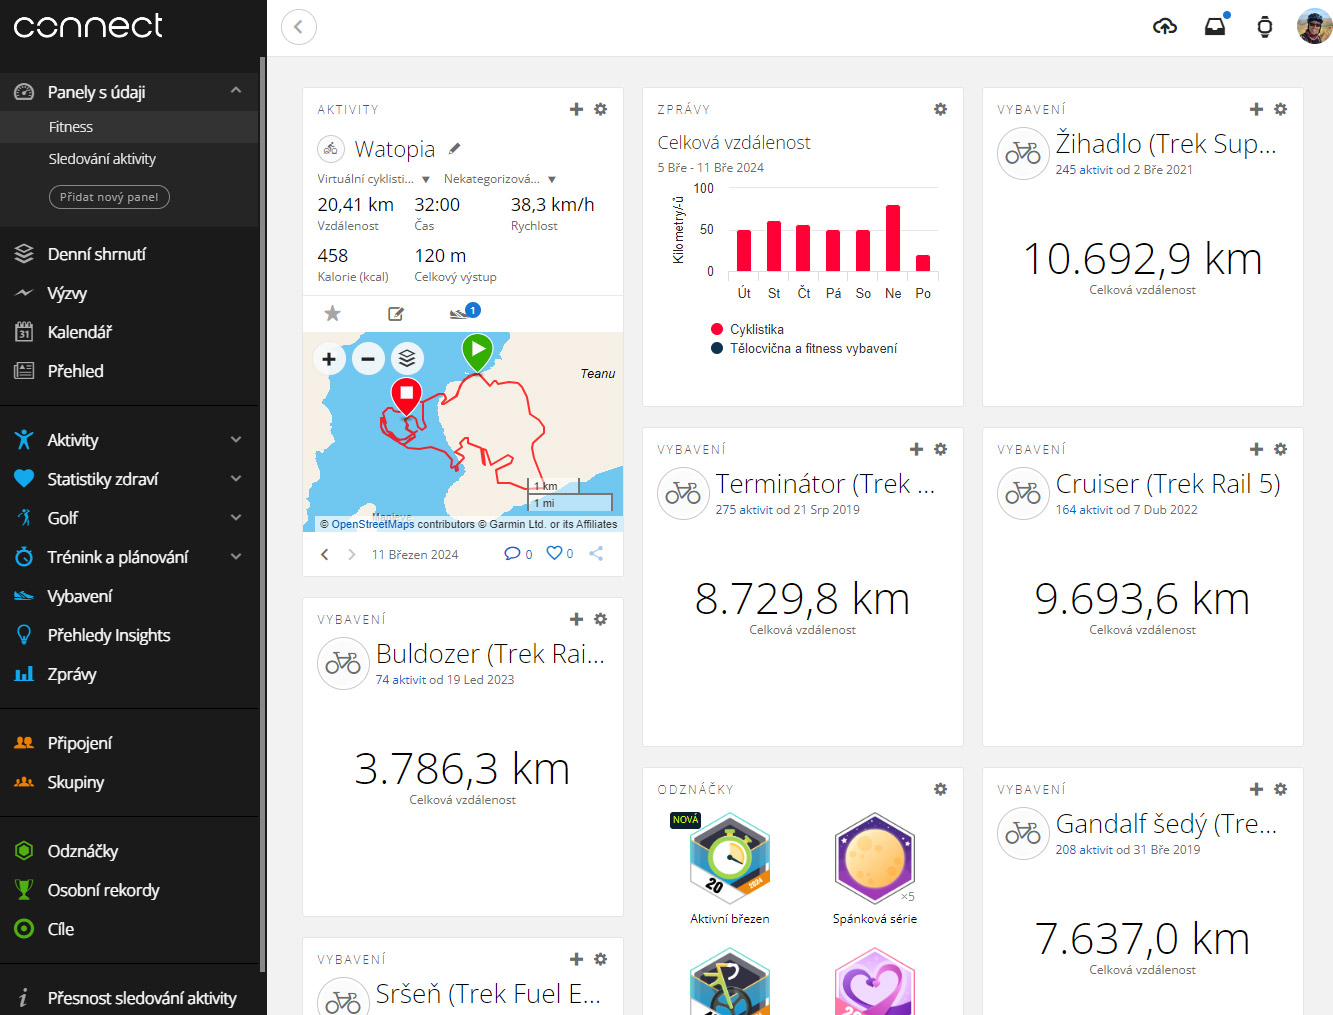The width and height of the screenshot is (1333, 1015).
Task: Go to Osobní rekordy page
Action: [x=103, y=890]
